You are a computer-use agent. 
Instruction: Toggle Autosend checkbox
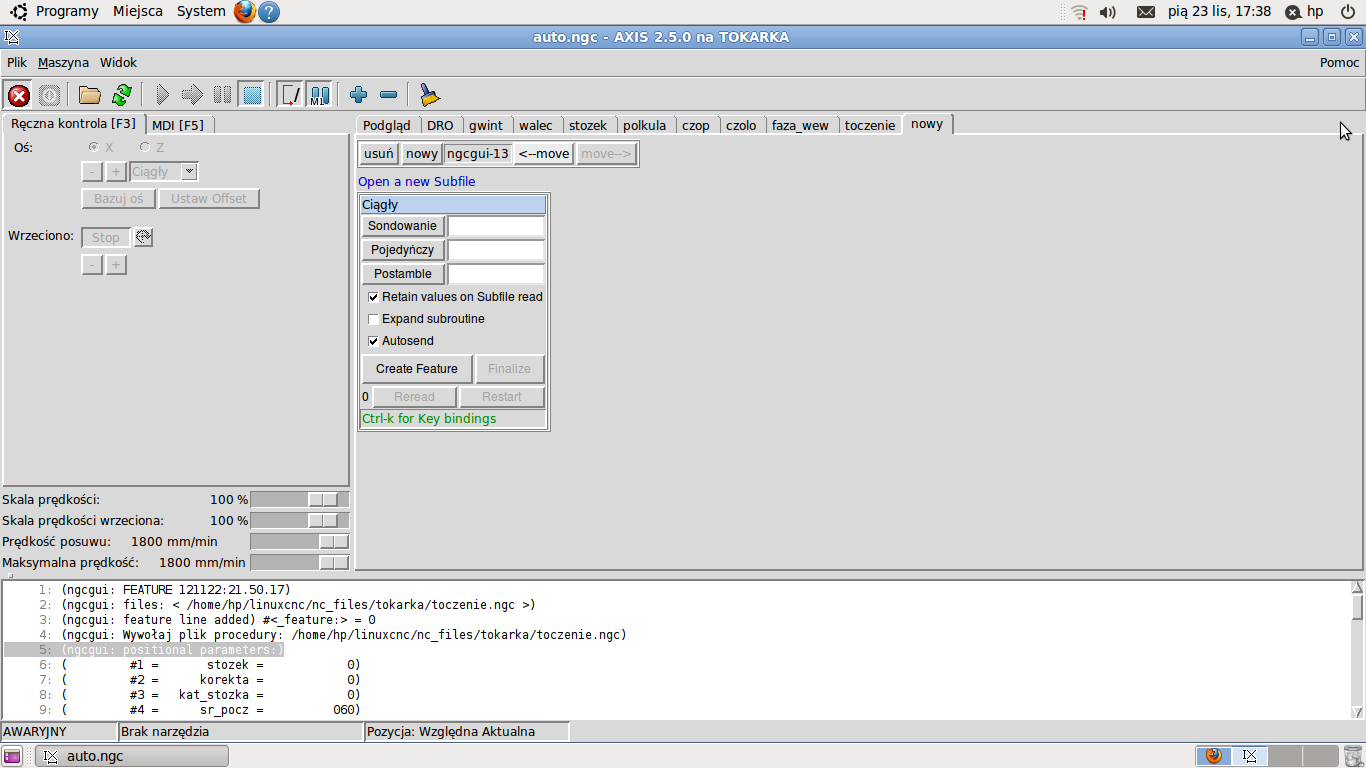click(374, 341)
